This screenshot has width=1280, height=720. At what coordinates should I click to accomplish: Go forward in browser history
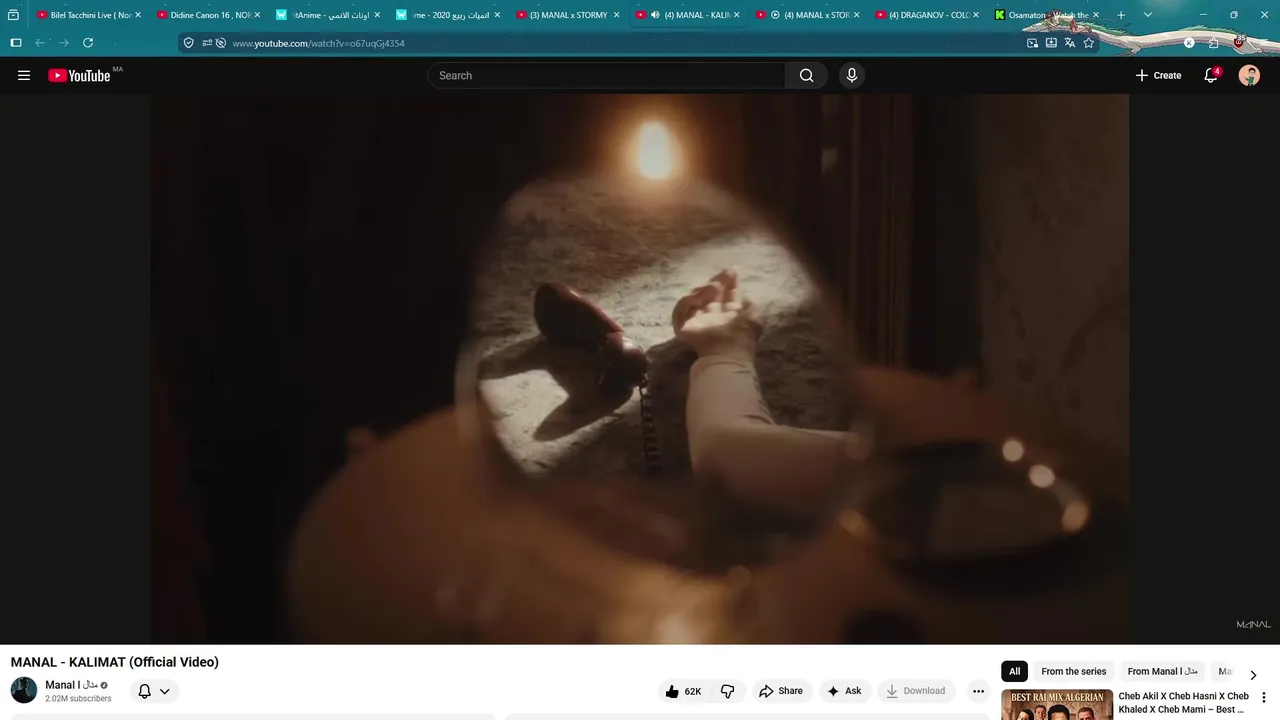click(64, 43)
